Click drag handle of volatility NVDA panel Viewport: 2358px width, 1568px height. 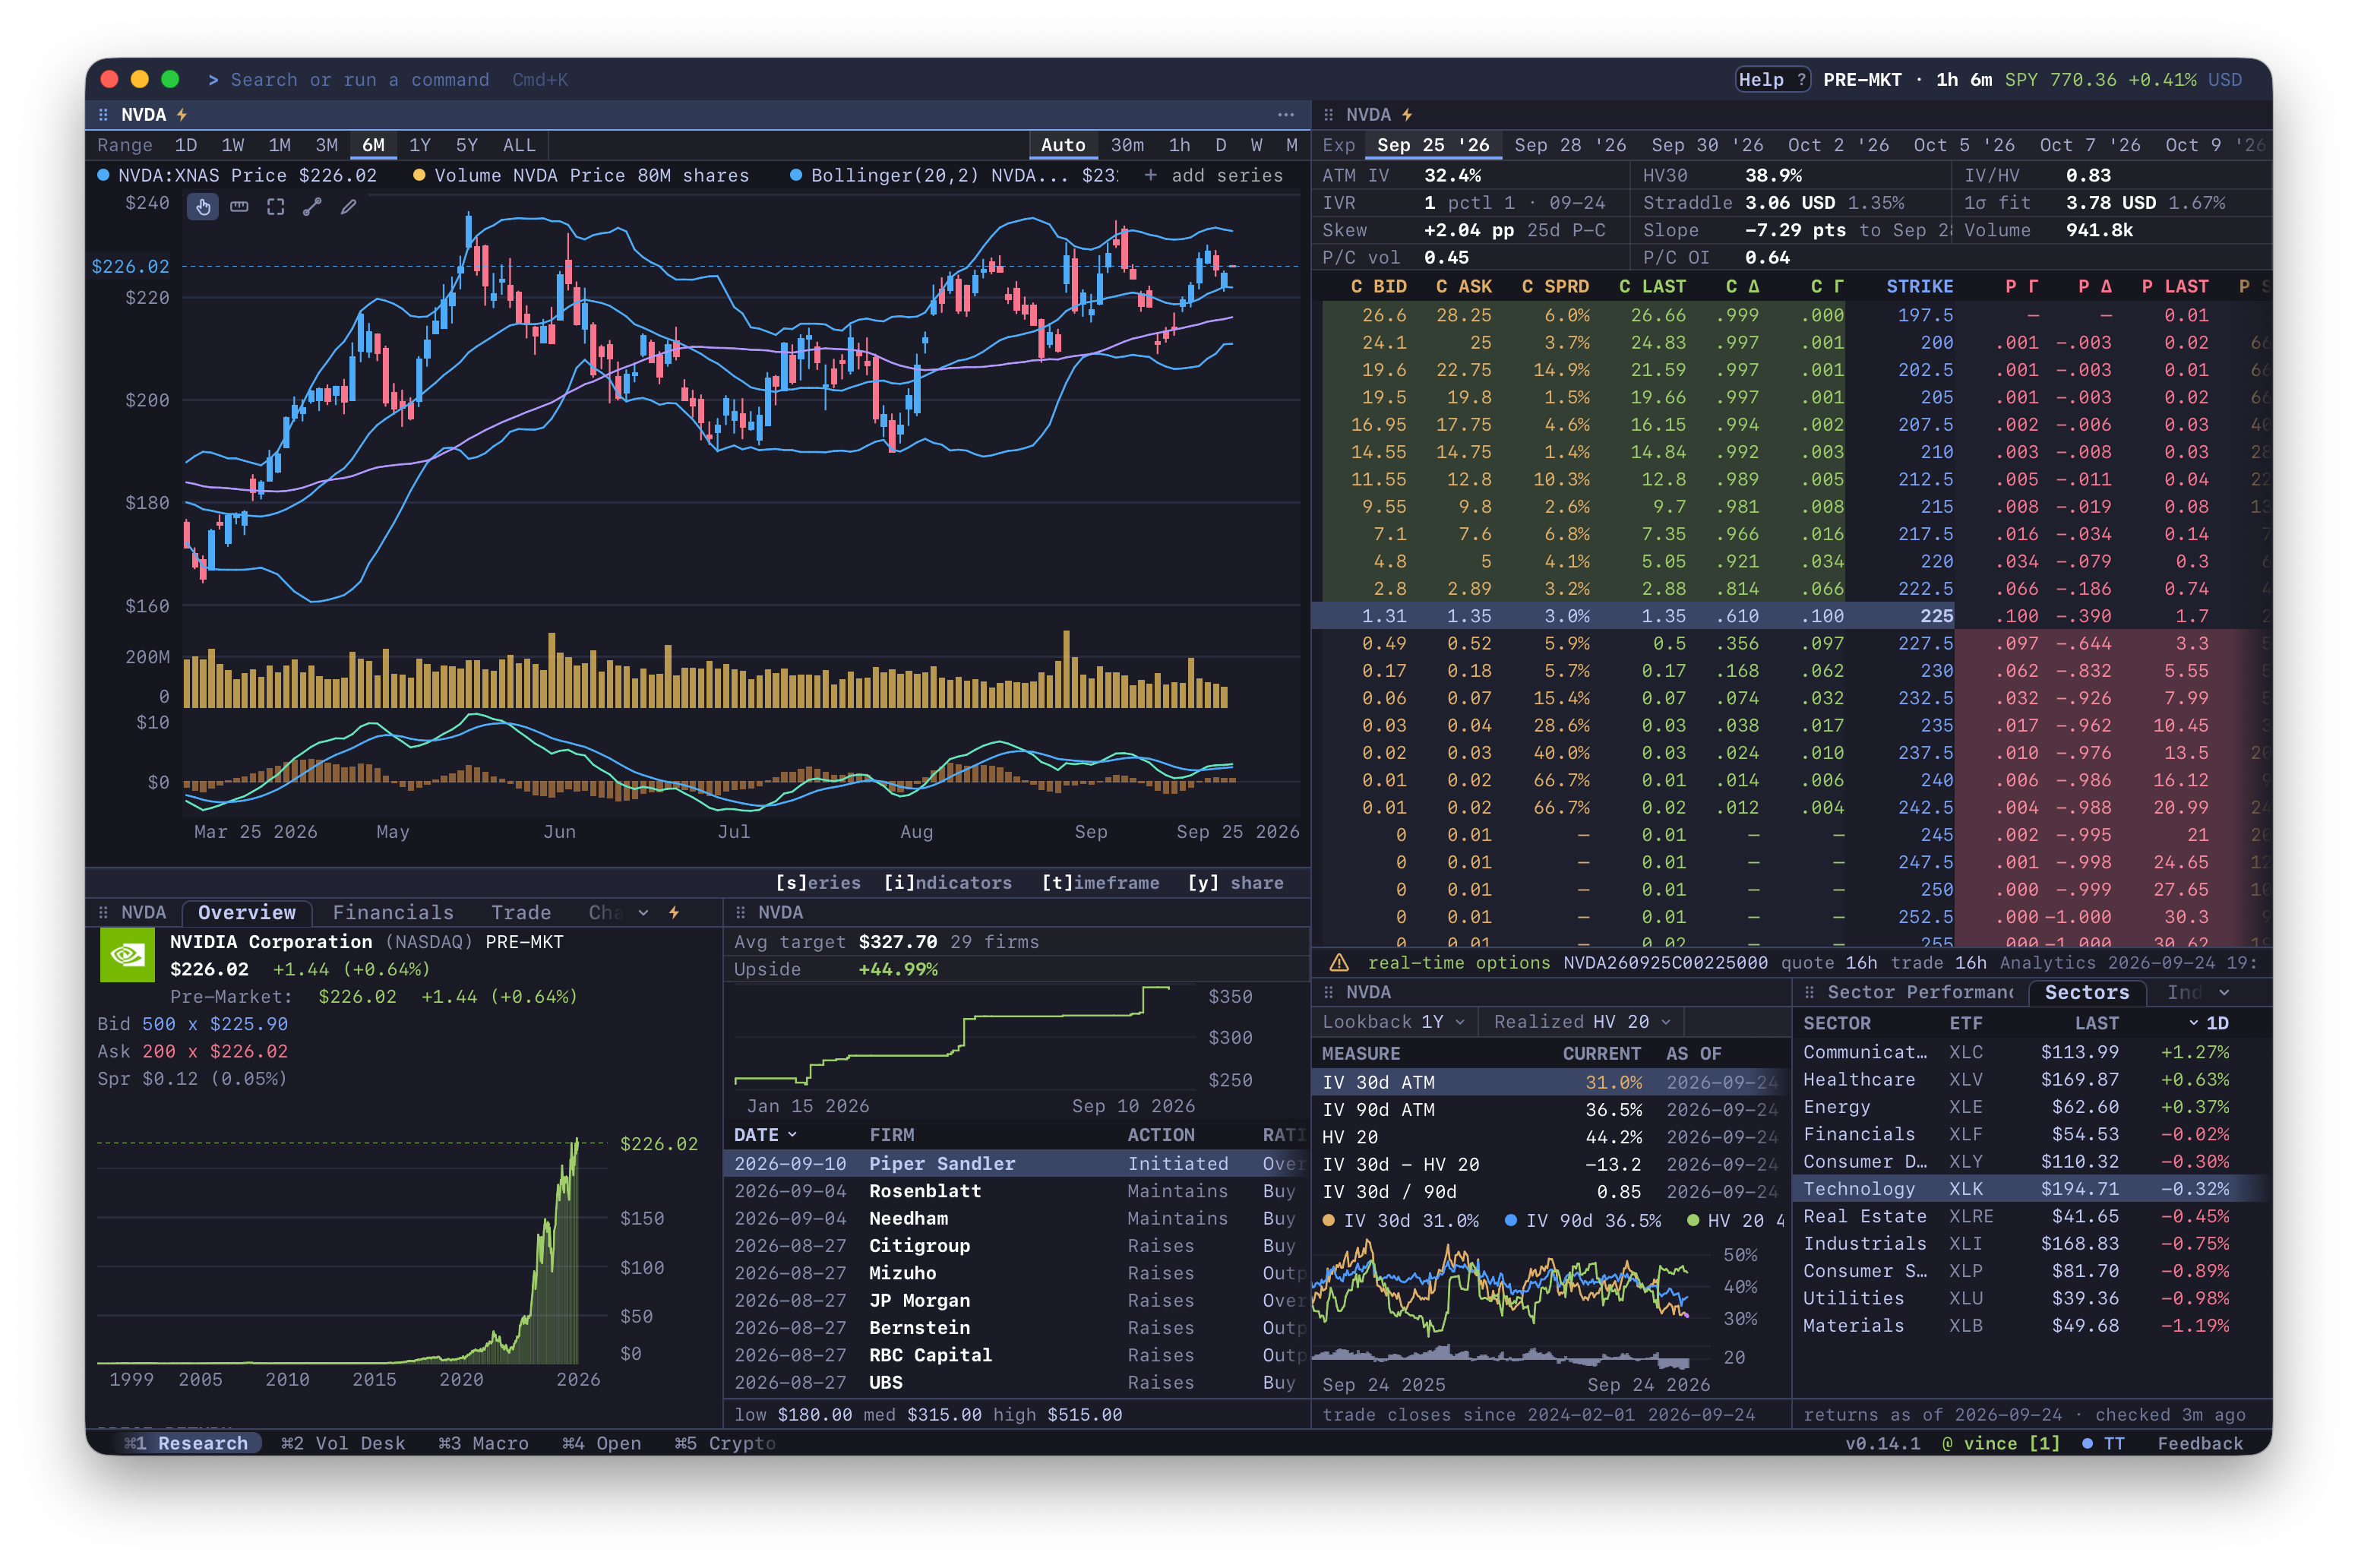1328,992
